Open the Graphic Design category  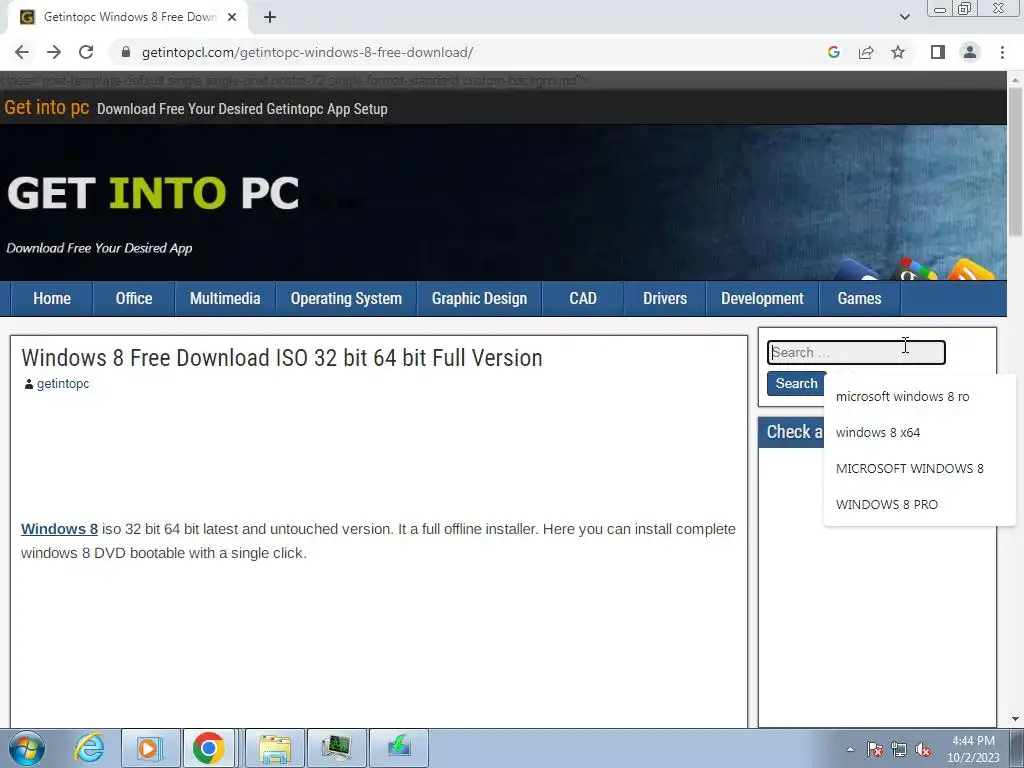coord(479,298)
